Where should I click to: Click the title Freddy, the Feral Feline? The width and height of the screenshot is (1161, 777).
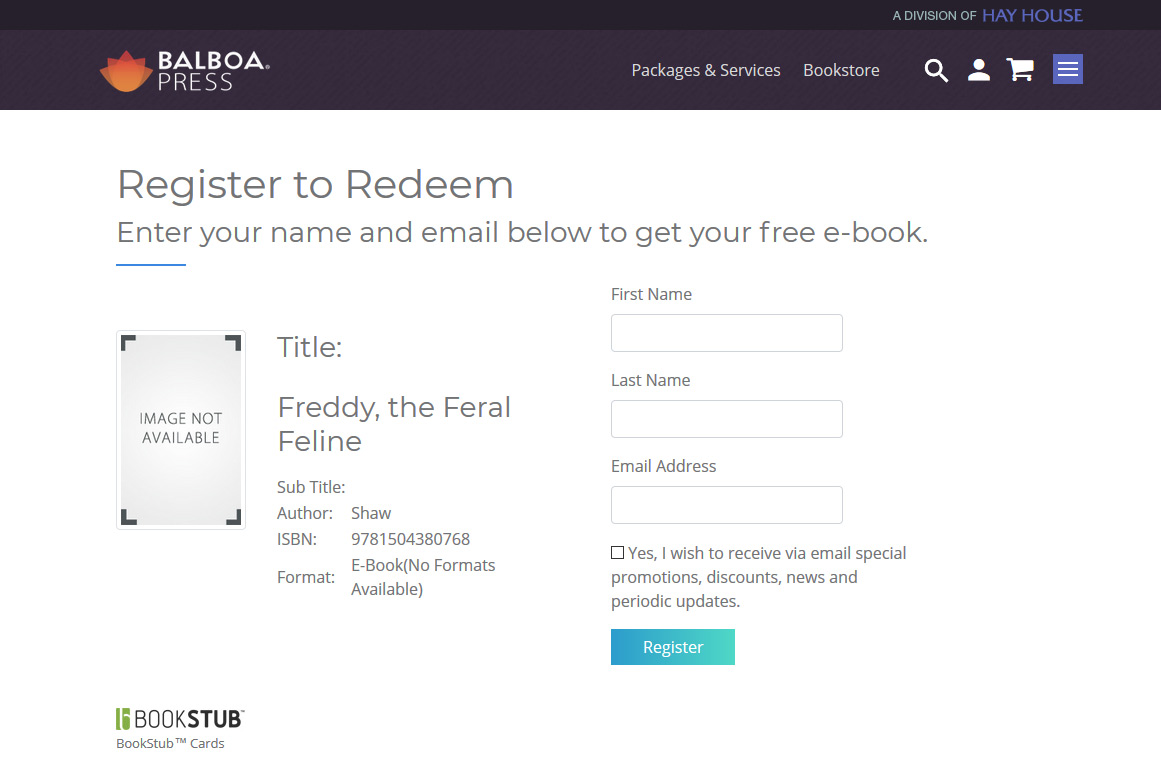coord(394,424)
